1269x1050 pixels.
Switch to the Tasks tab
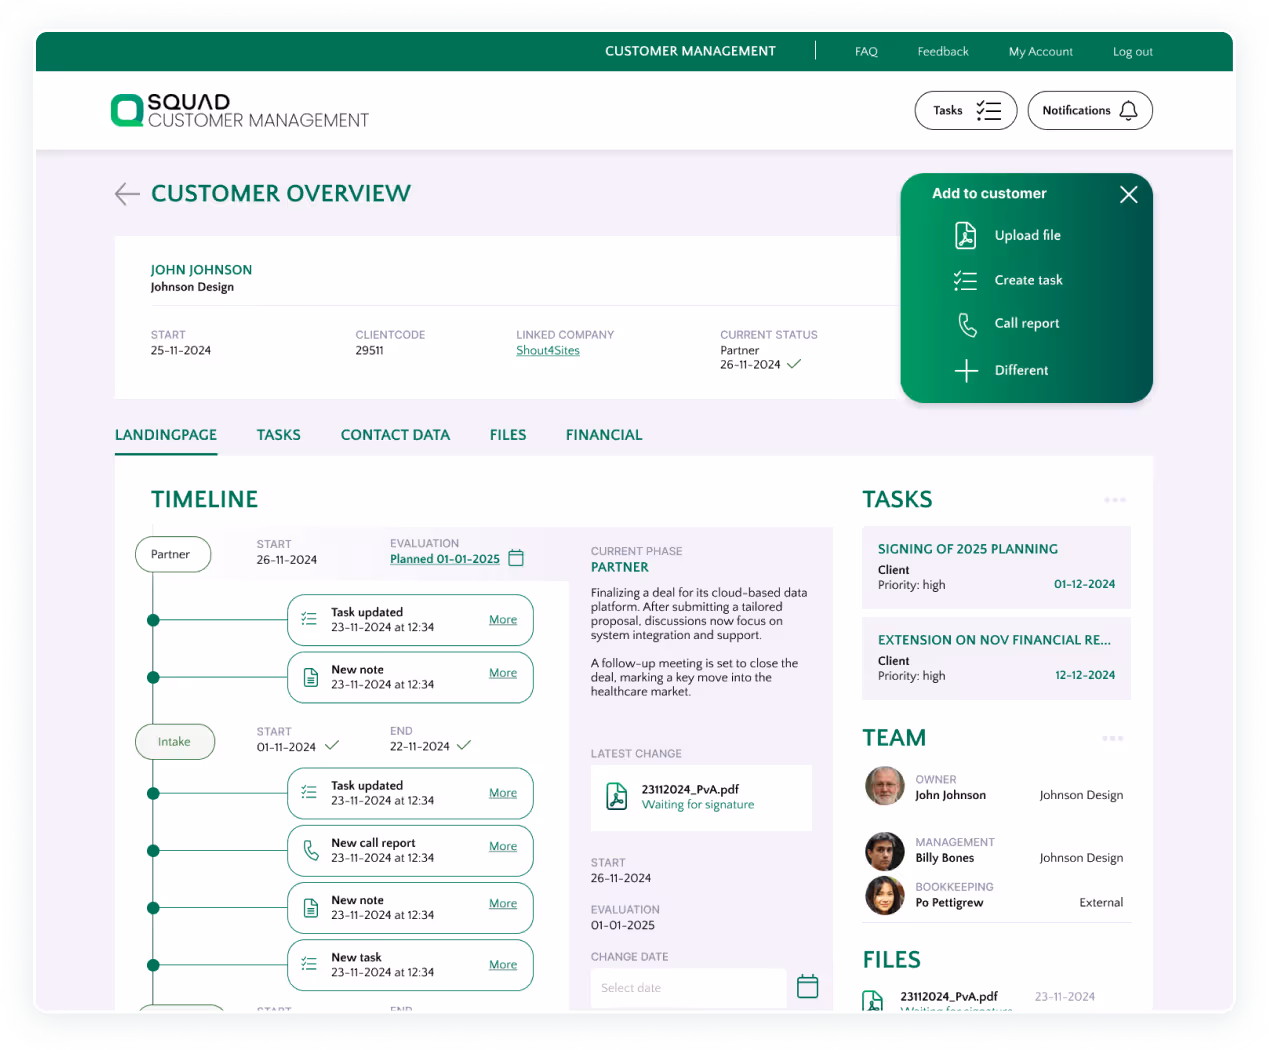pyautogui.click(x=278, y=435)
